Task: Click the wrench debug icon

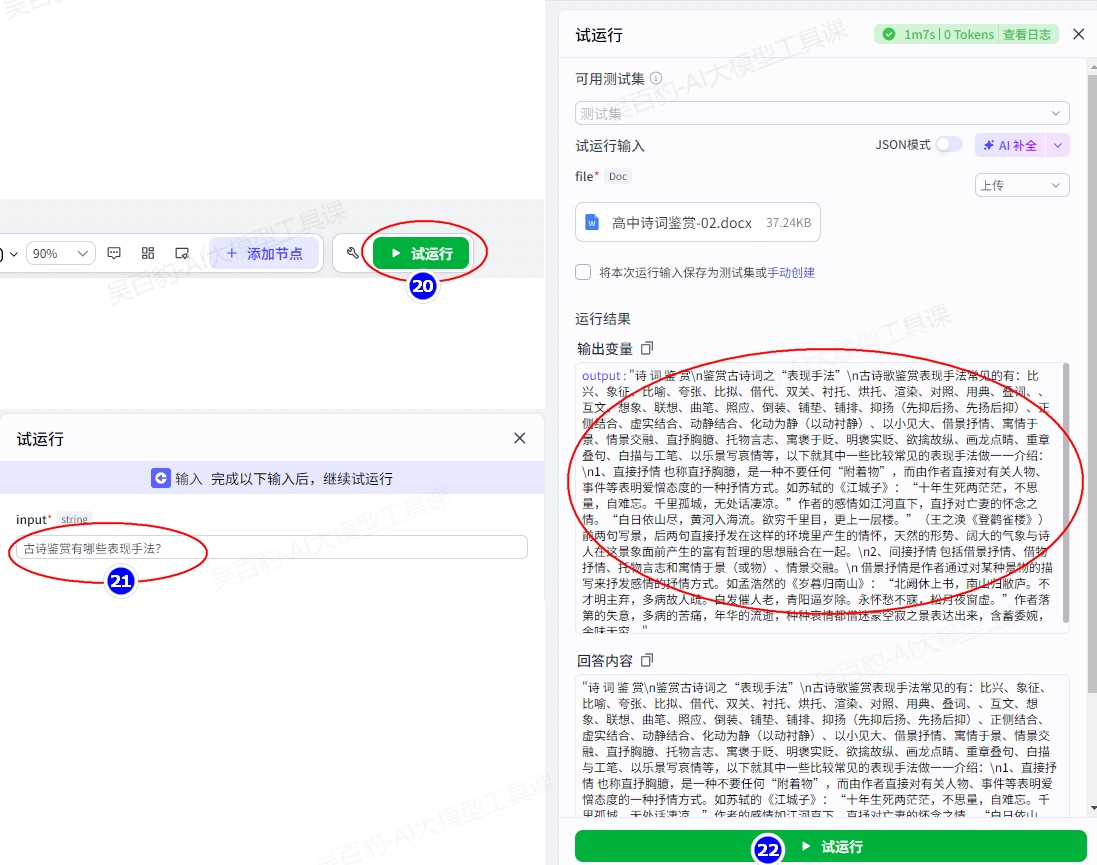Action: pos(352,253)
